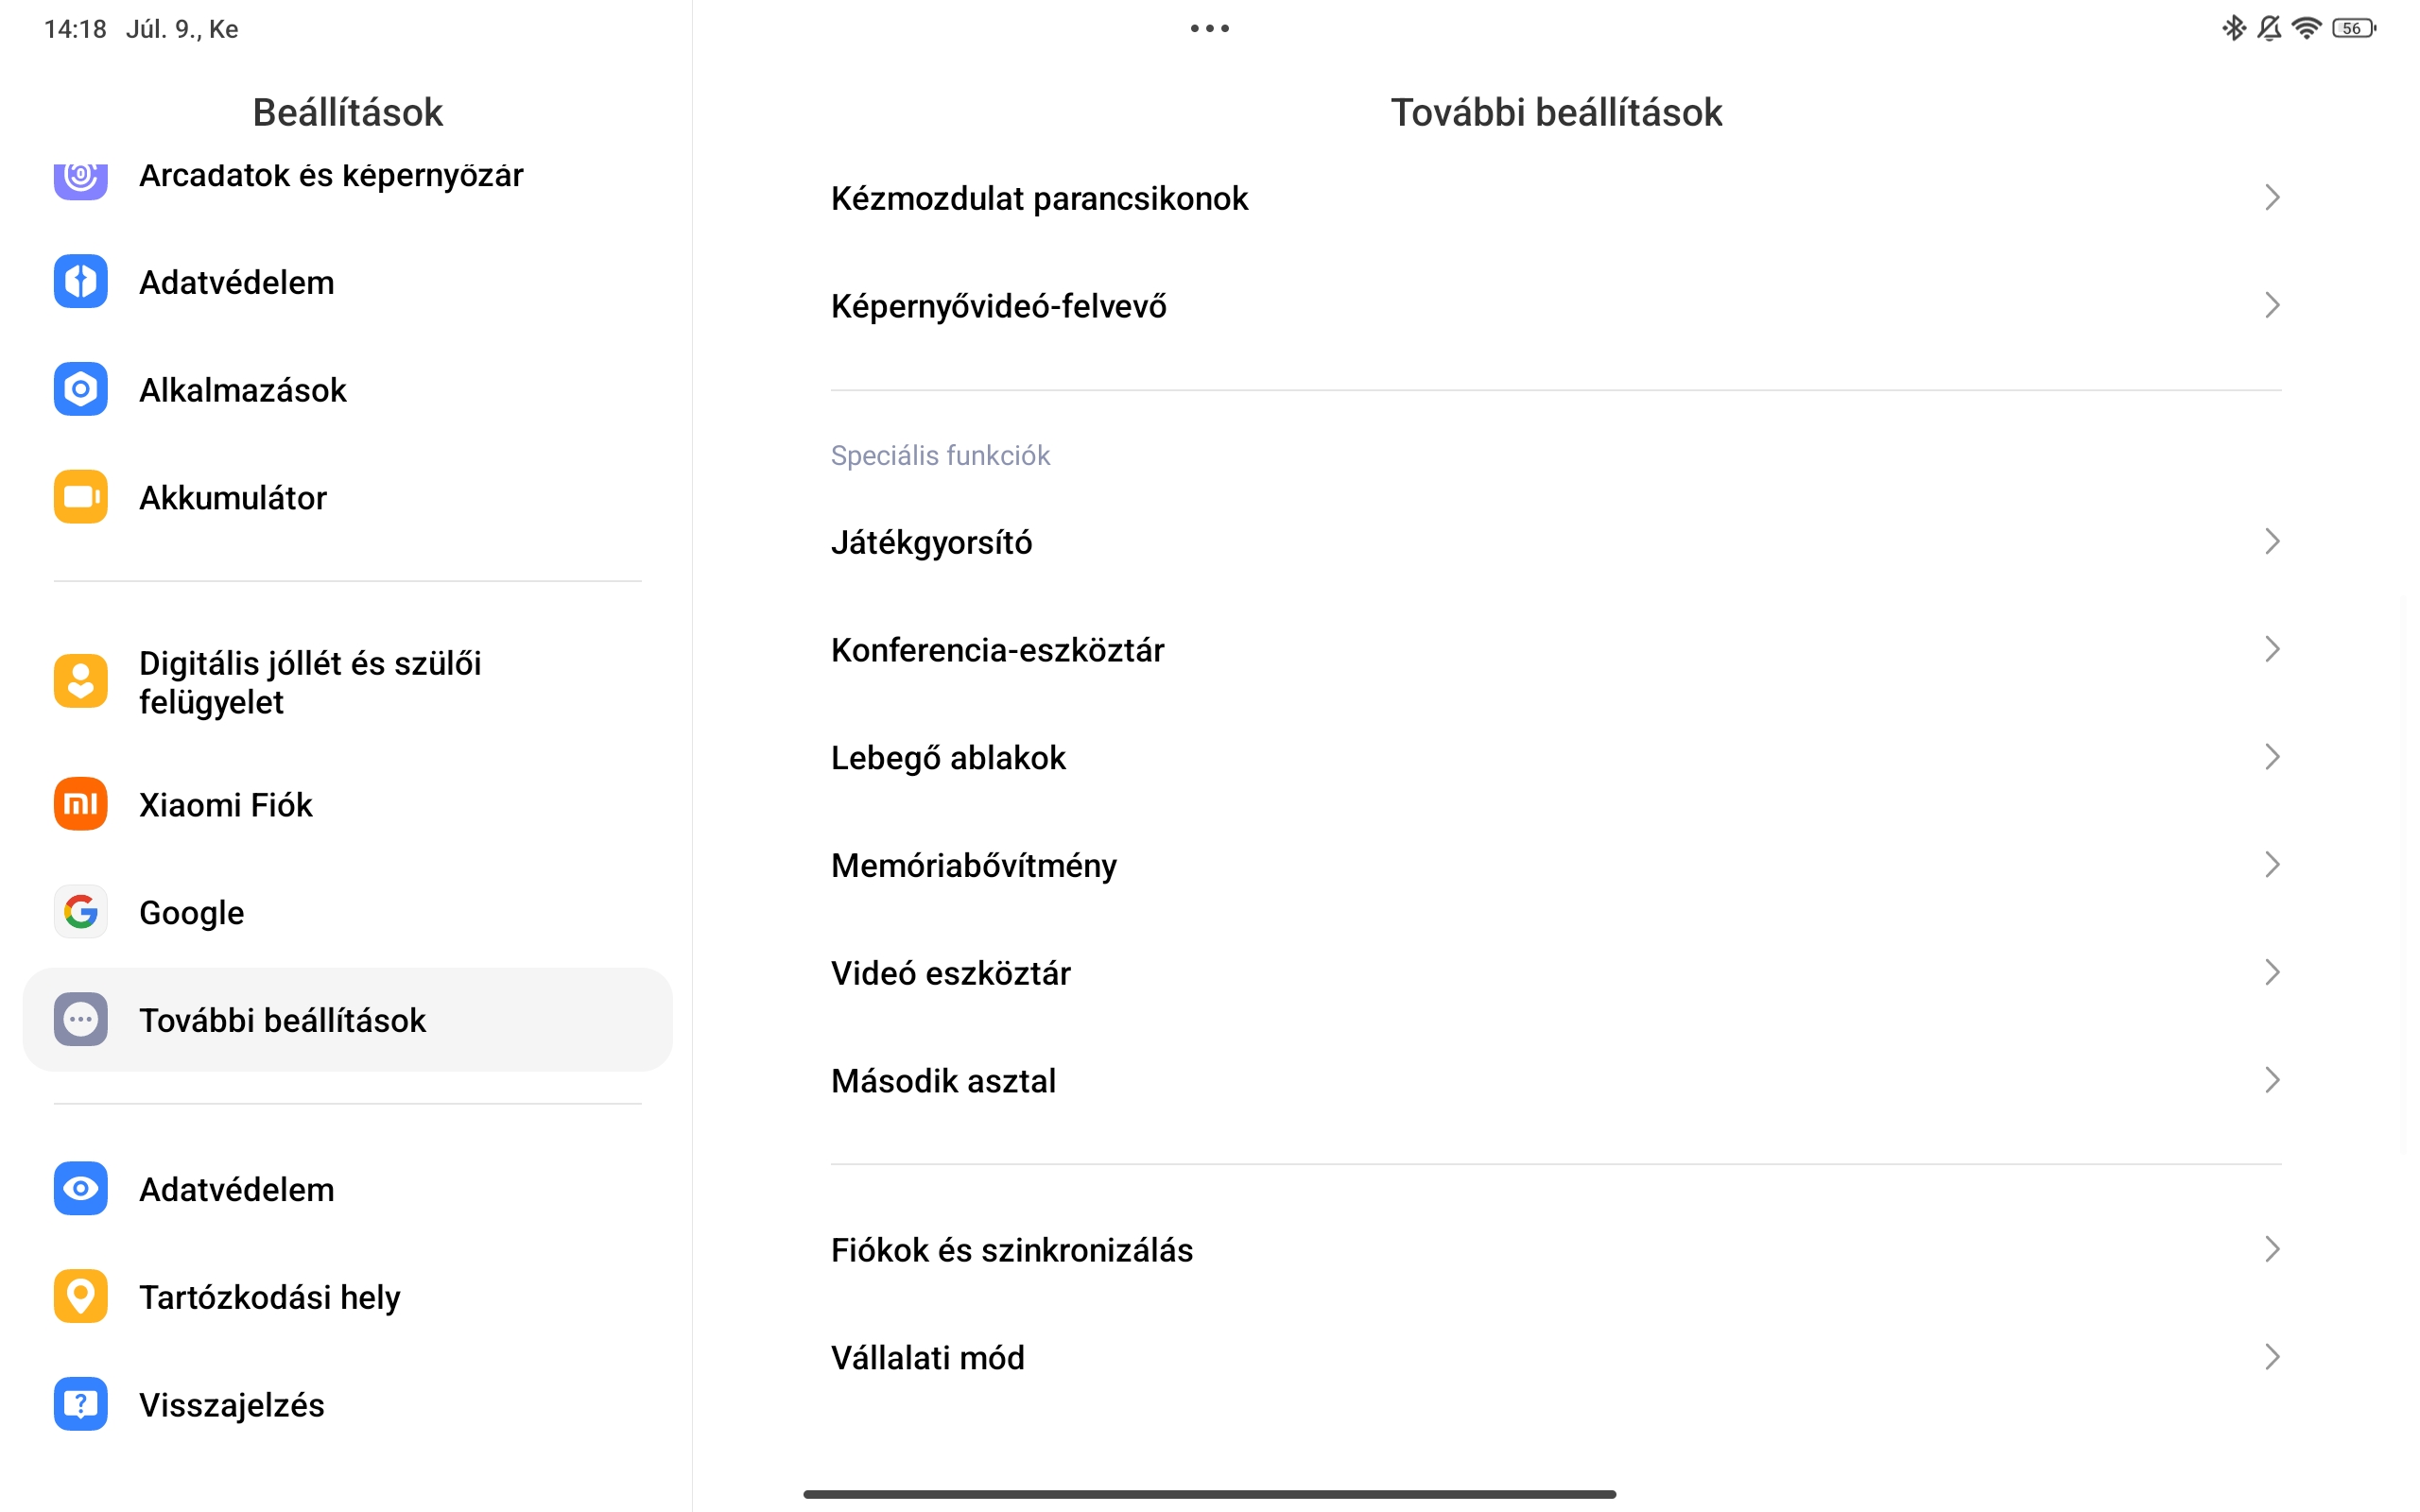Open Lebegő ablakok settings
The image size is (2420, 1512).
pyautogui.click(x=1555, y=757)
